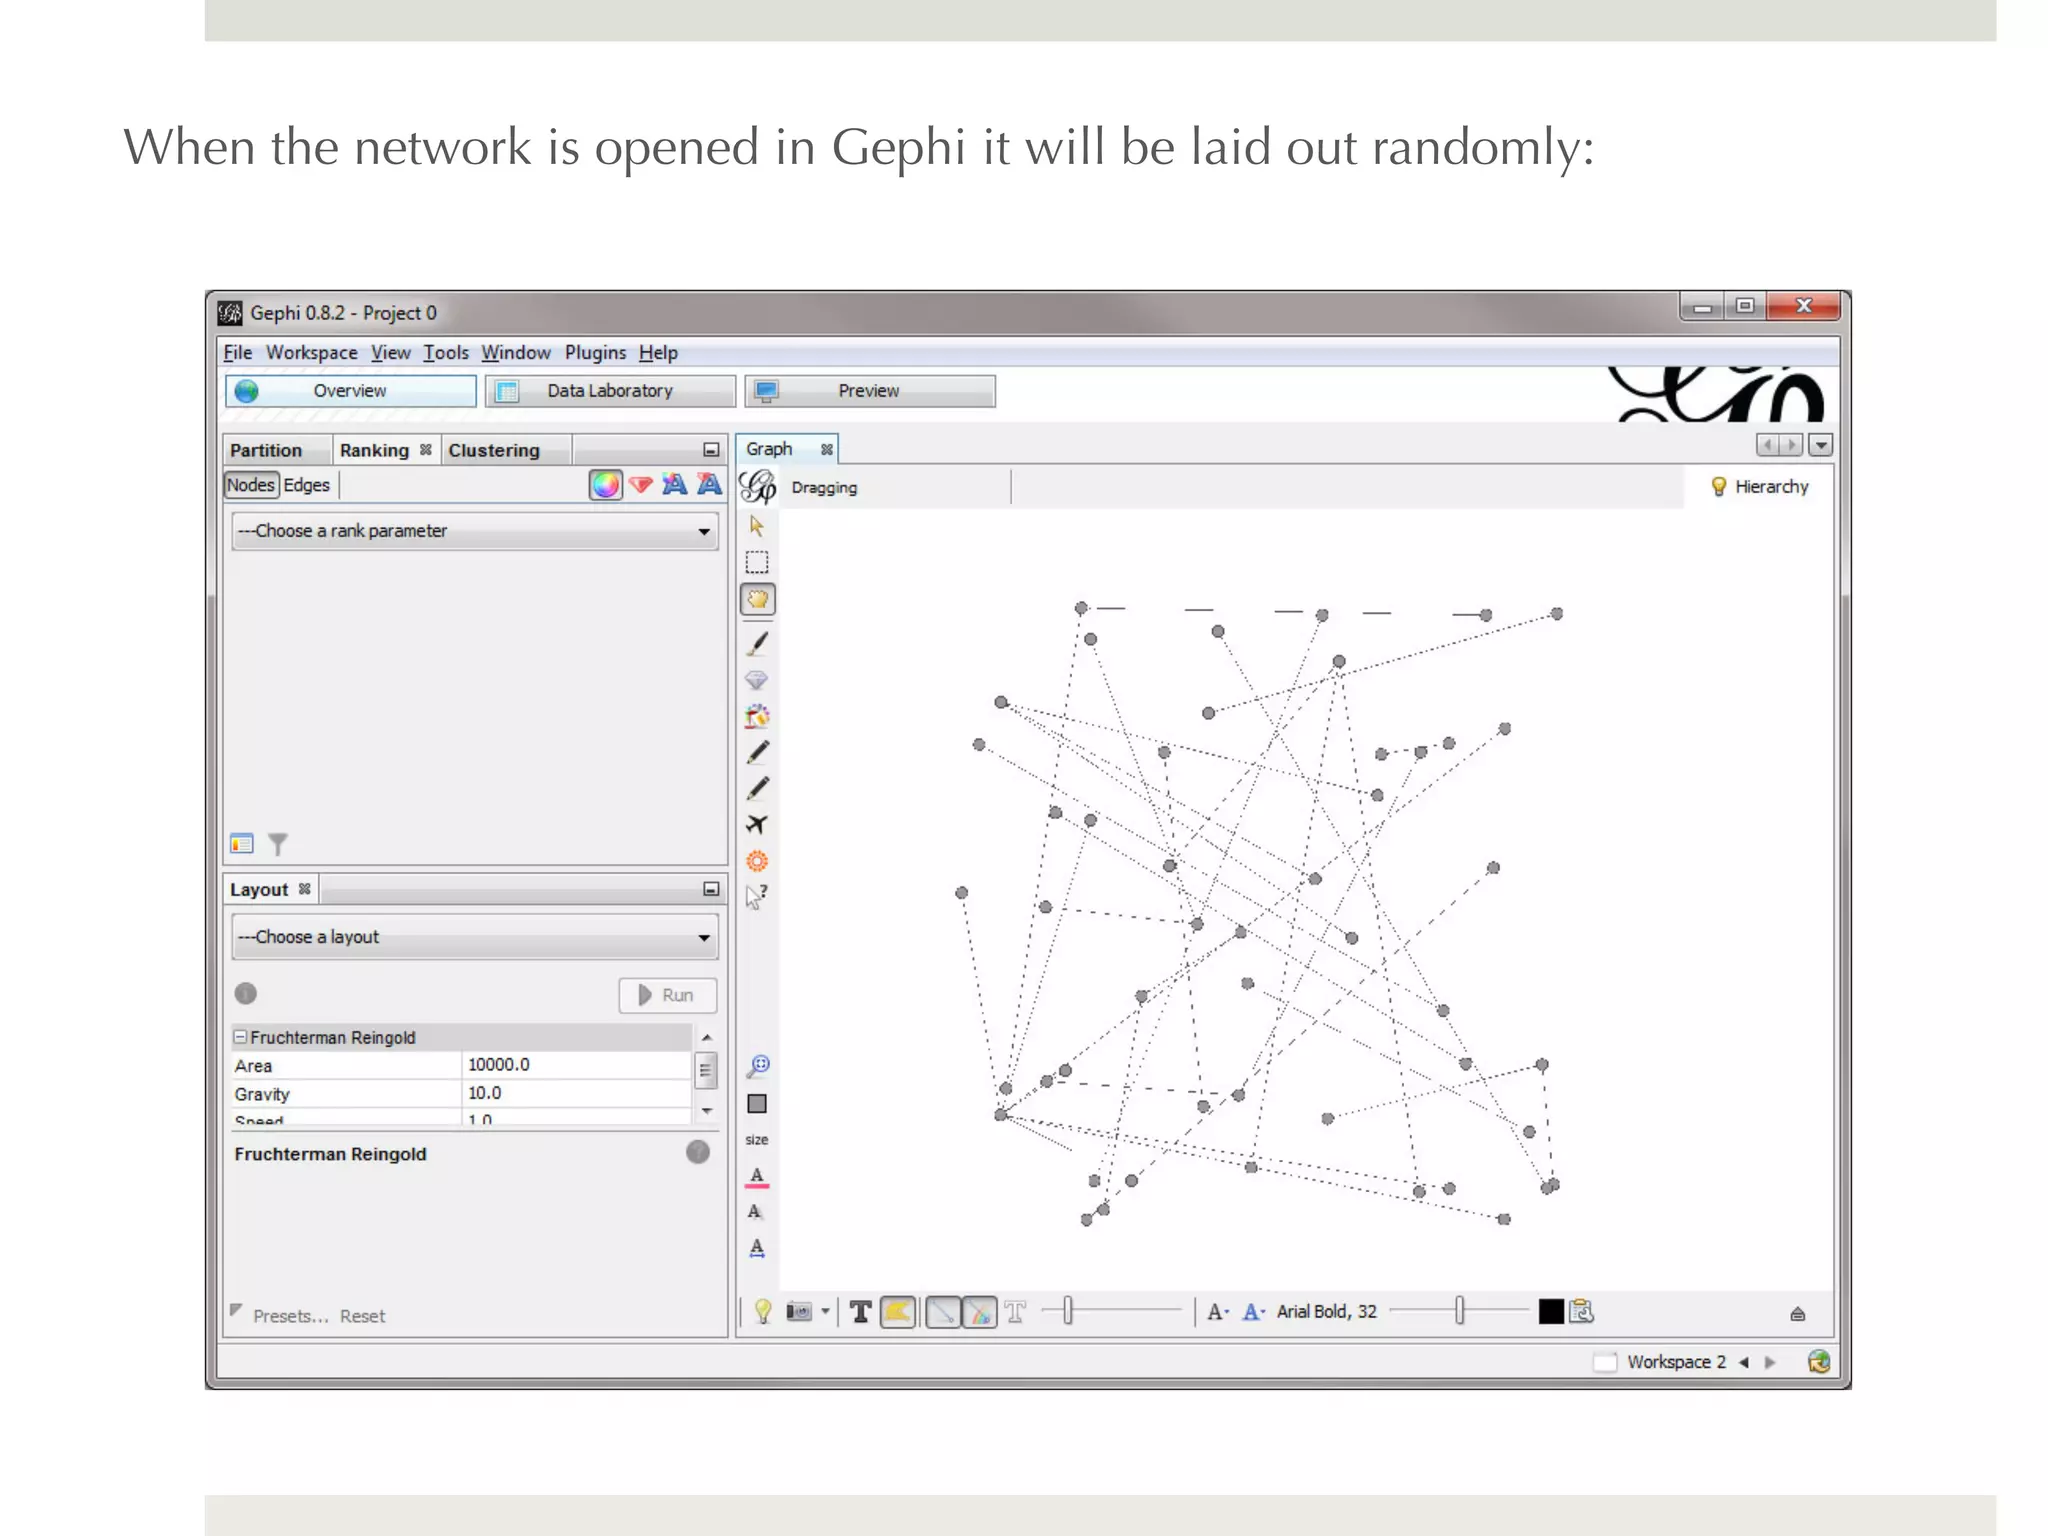Minimize the Ranking panel group
Image resolution: width=2048 pixels, height=1536 pixels.
[711, 450]
